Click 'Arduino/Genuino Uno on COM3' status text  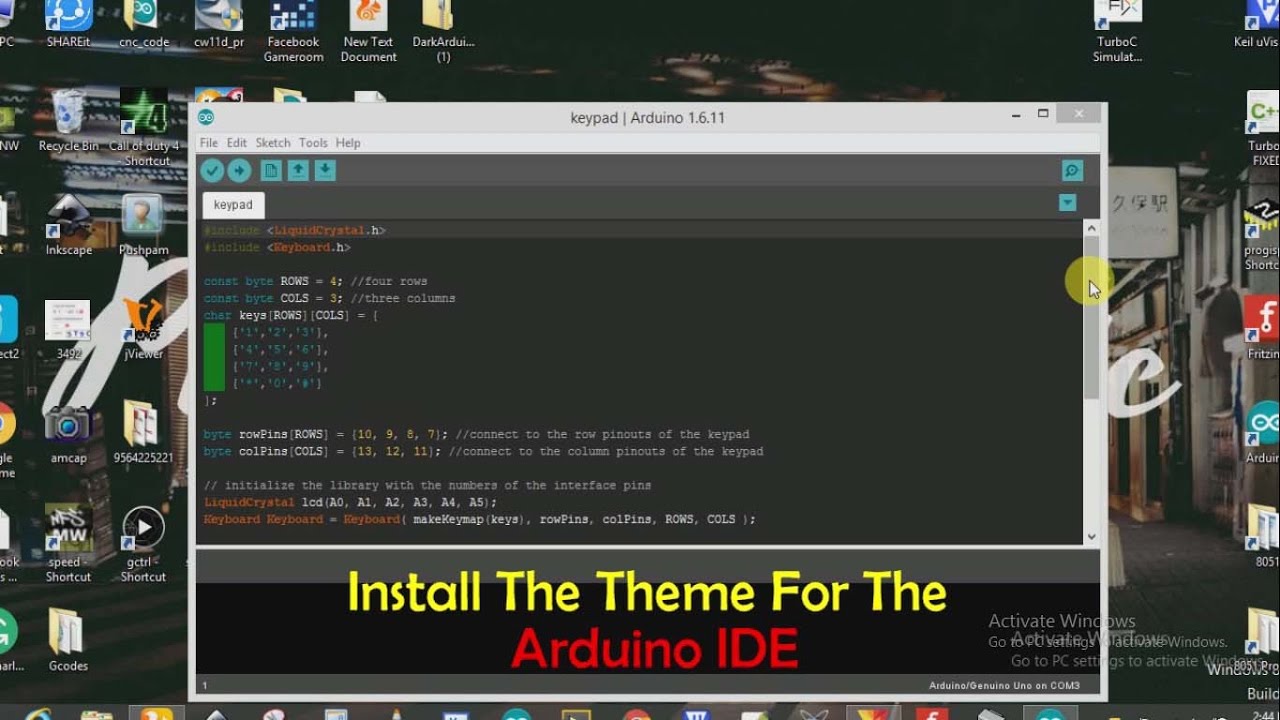click(x=1004, y=686)
